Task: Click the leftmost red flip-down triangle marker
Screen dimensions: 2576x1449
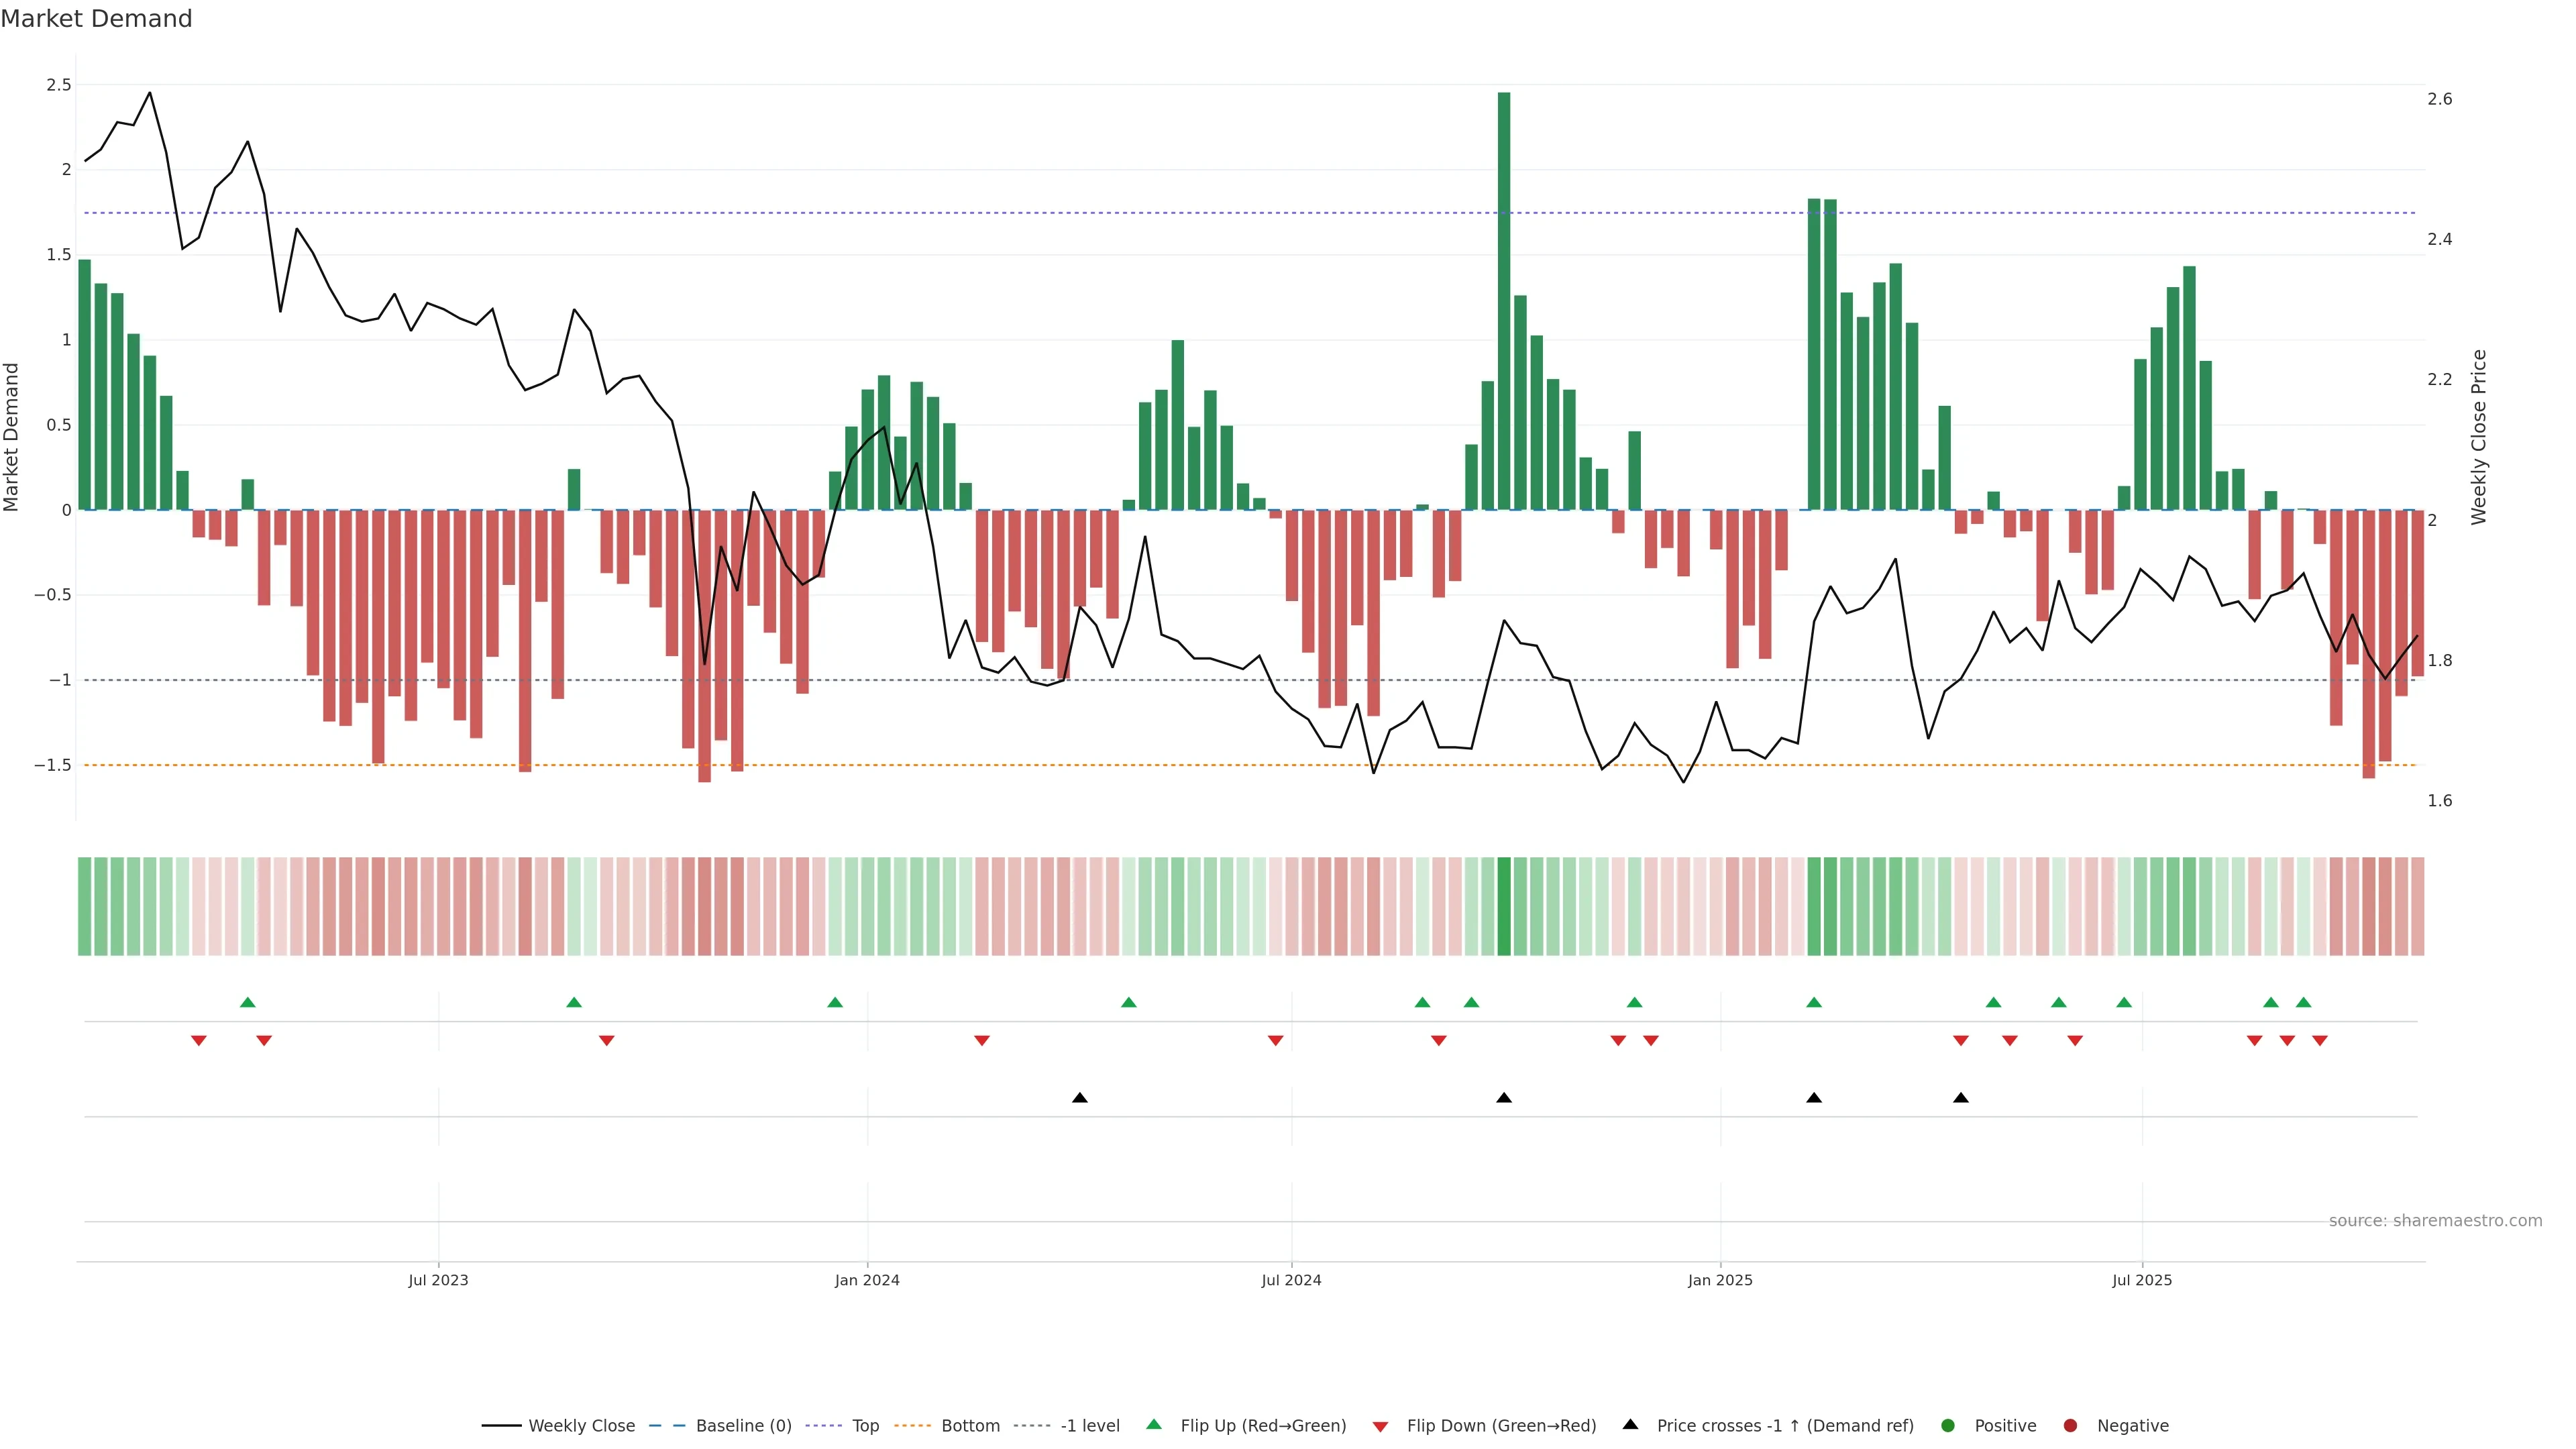Action: (x=199, y=1041)
